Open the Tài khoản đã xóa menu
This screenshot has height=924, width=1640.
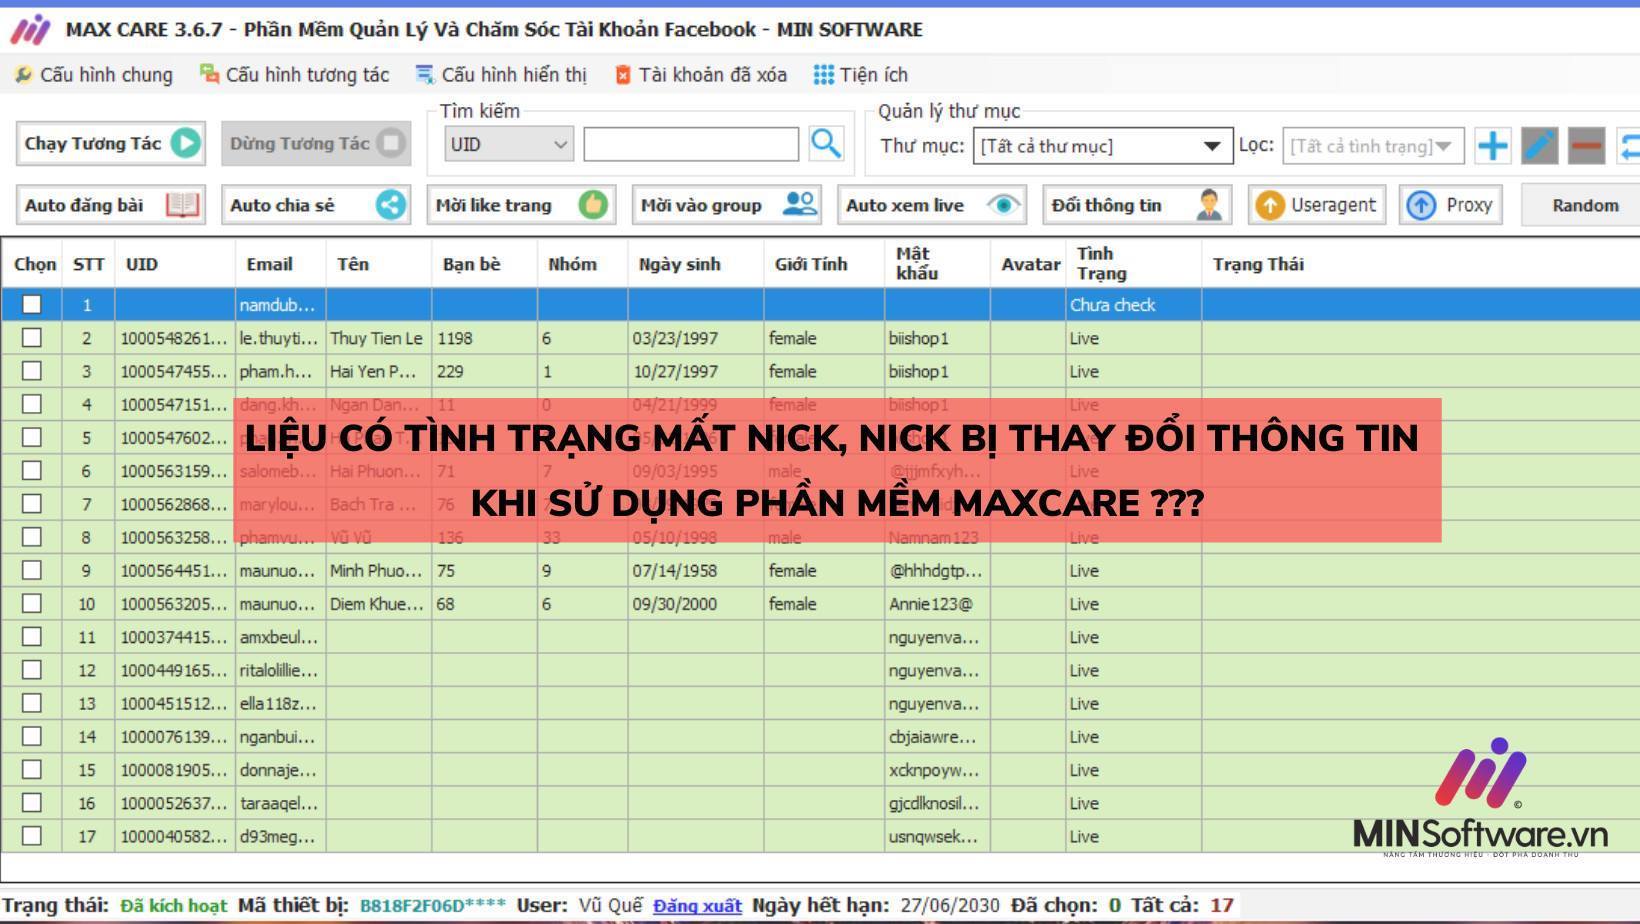tap(702, 74)
